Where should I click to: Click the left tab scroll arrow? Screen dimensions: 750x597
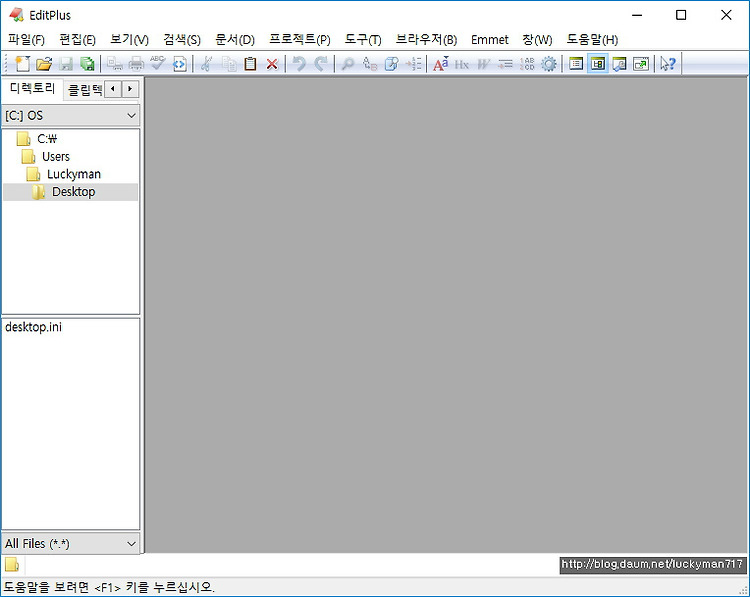coord(113,89)
